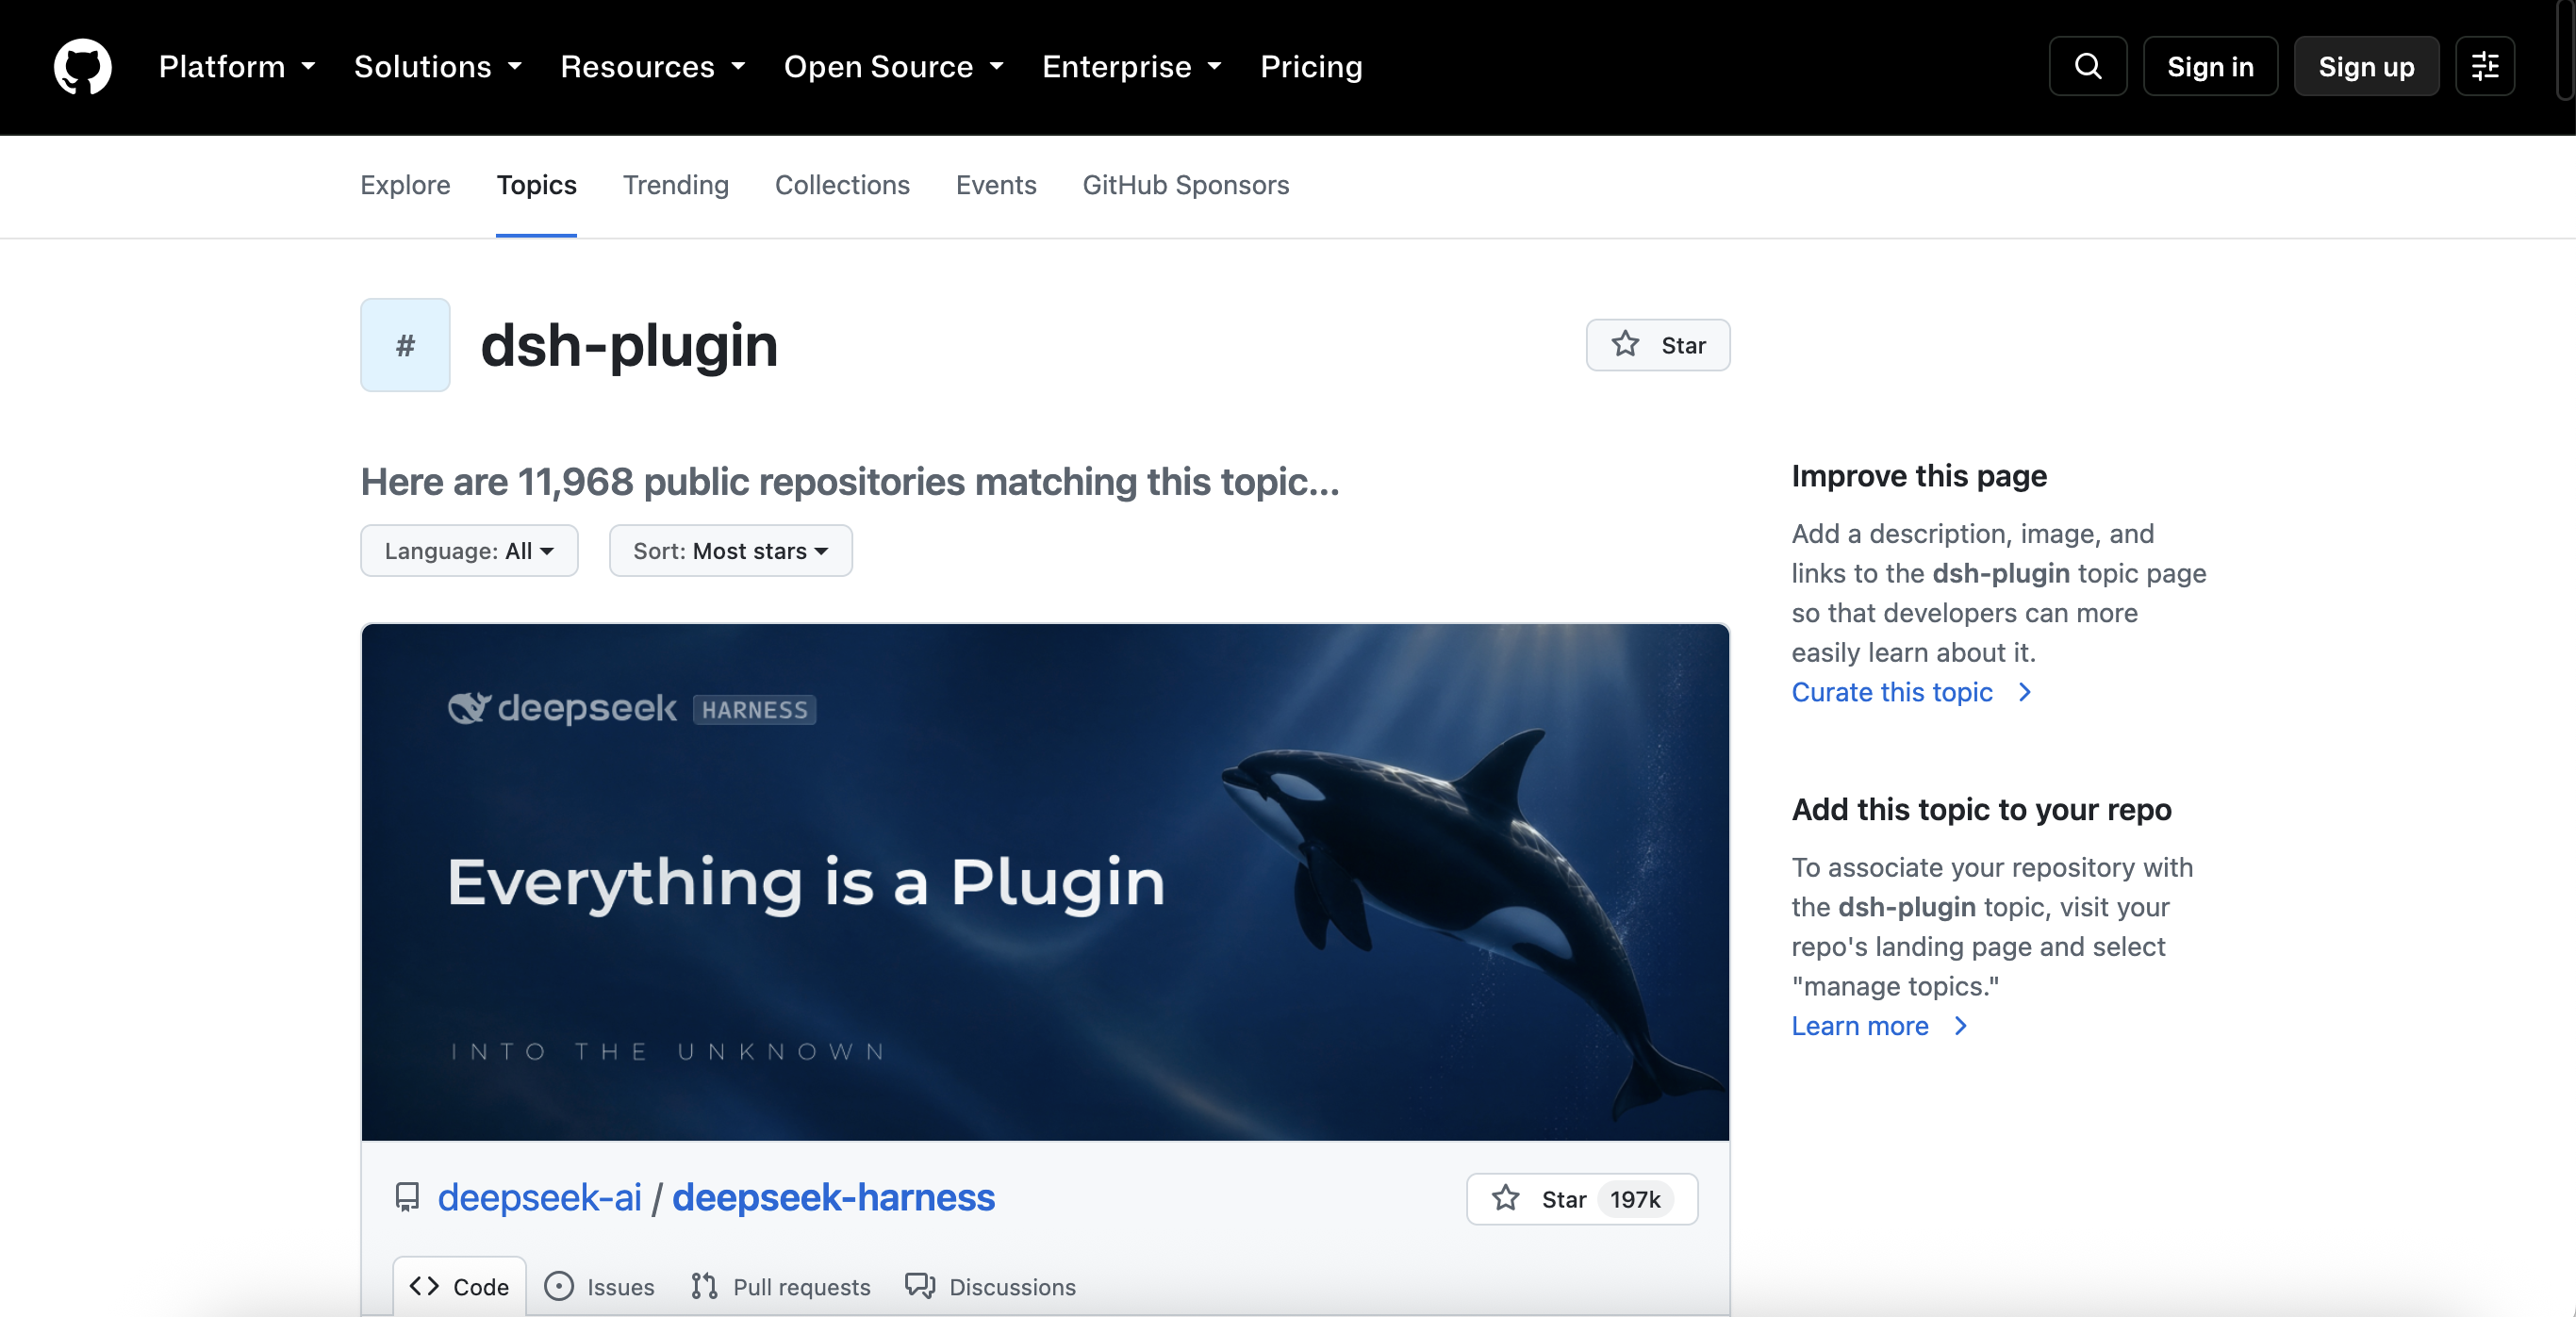Expand the Resources menu
This screenshot has width=2576, height=1317.
point(653,67)
